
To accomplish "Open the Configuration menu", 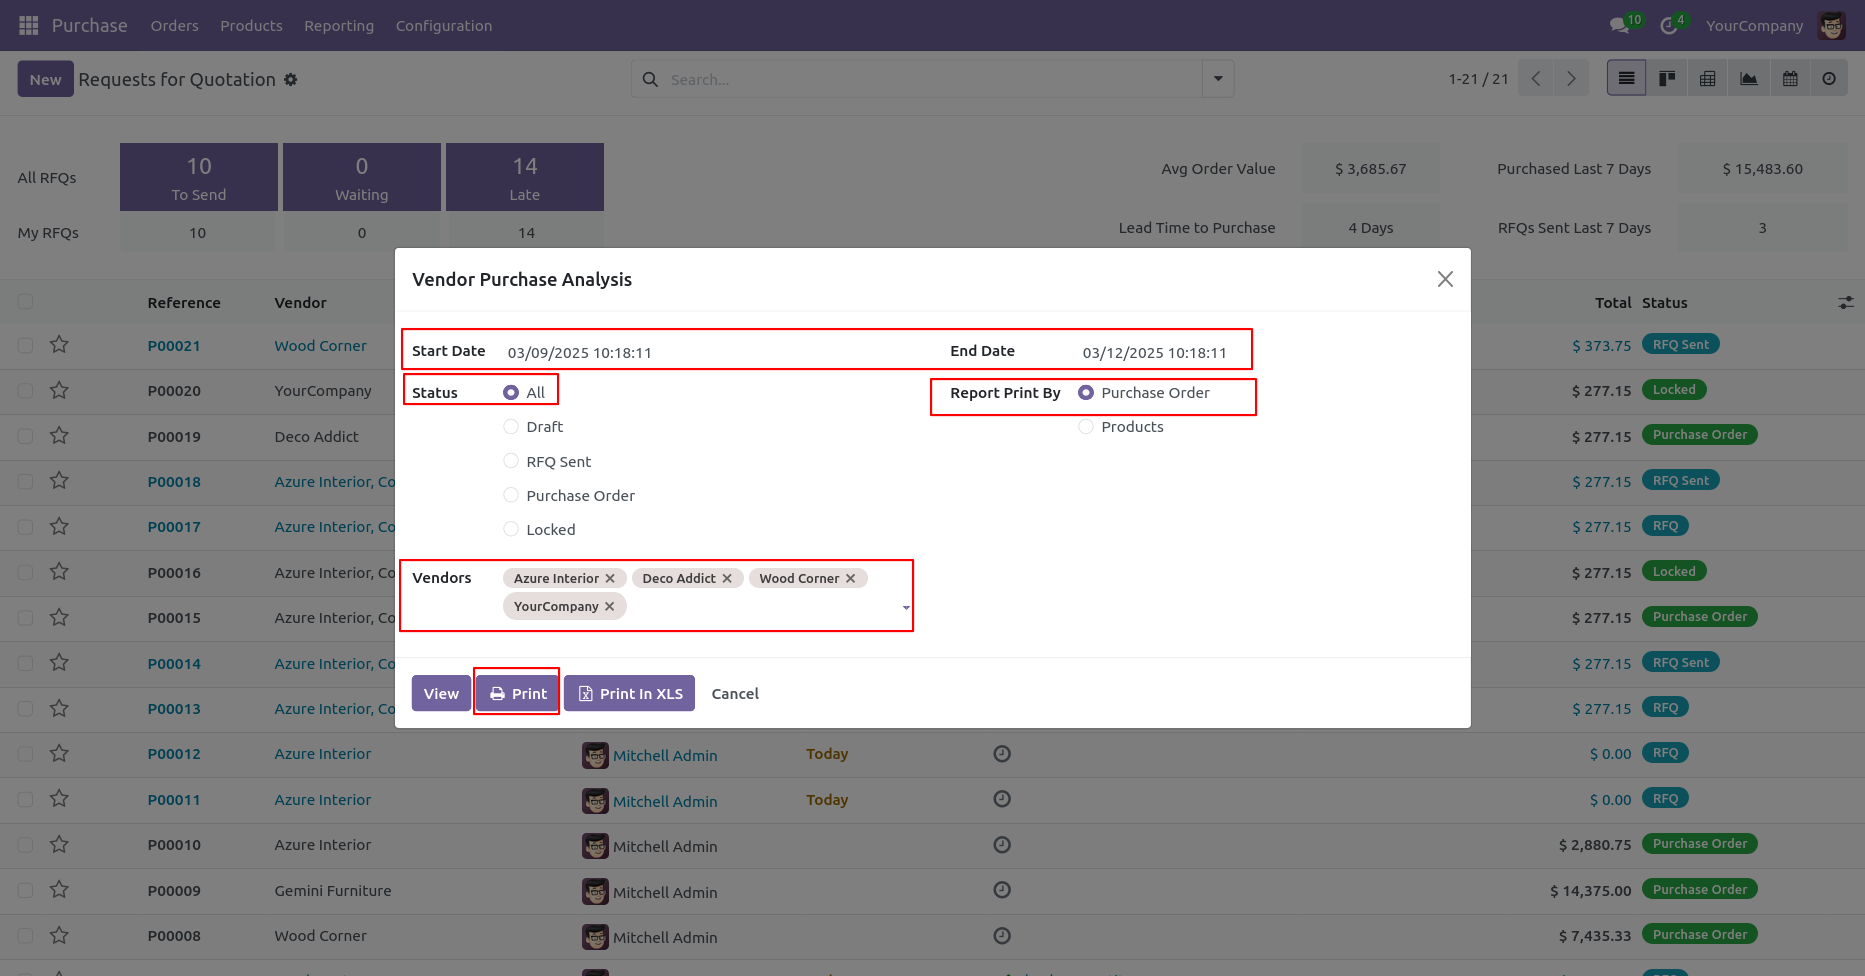I will pos(444,25).
